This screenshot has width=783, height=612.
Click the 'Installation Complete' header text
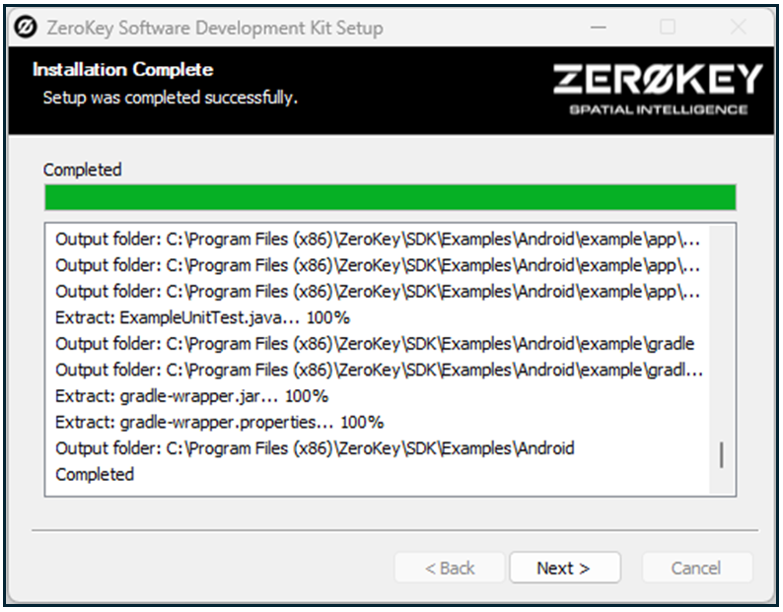[x=122, y=70]
